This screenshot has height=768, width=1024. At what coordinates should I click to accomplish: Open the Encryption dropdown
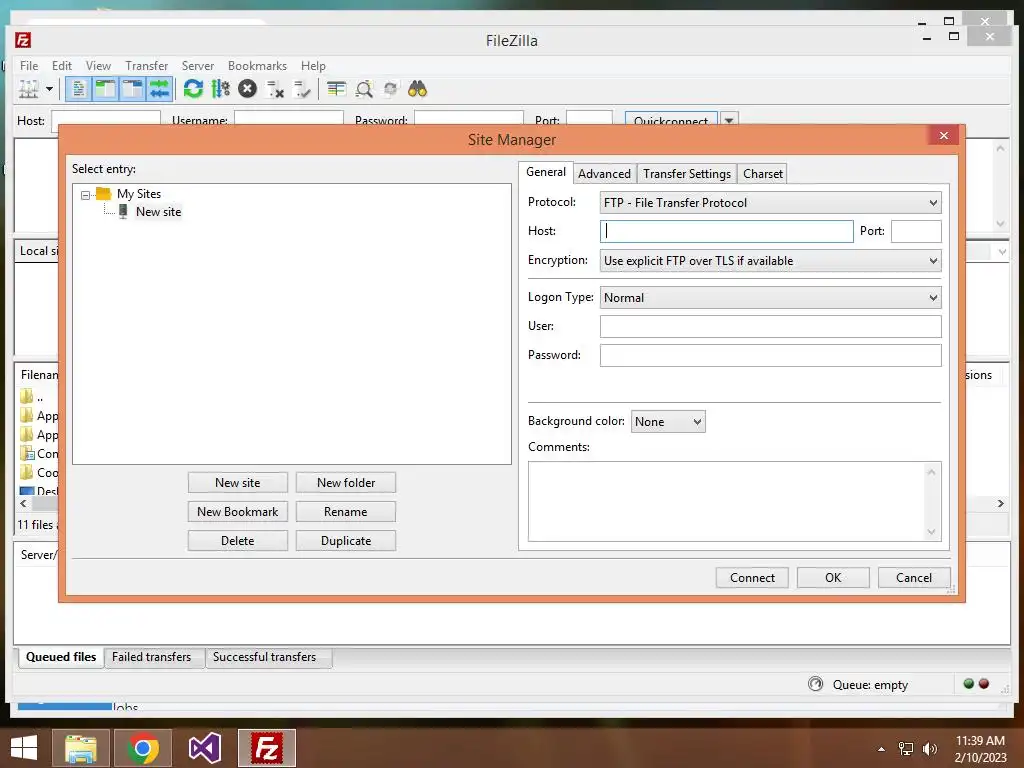point(771,261)
